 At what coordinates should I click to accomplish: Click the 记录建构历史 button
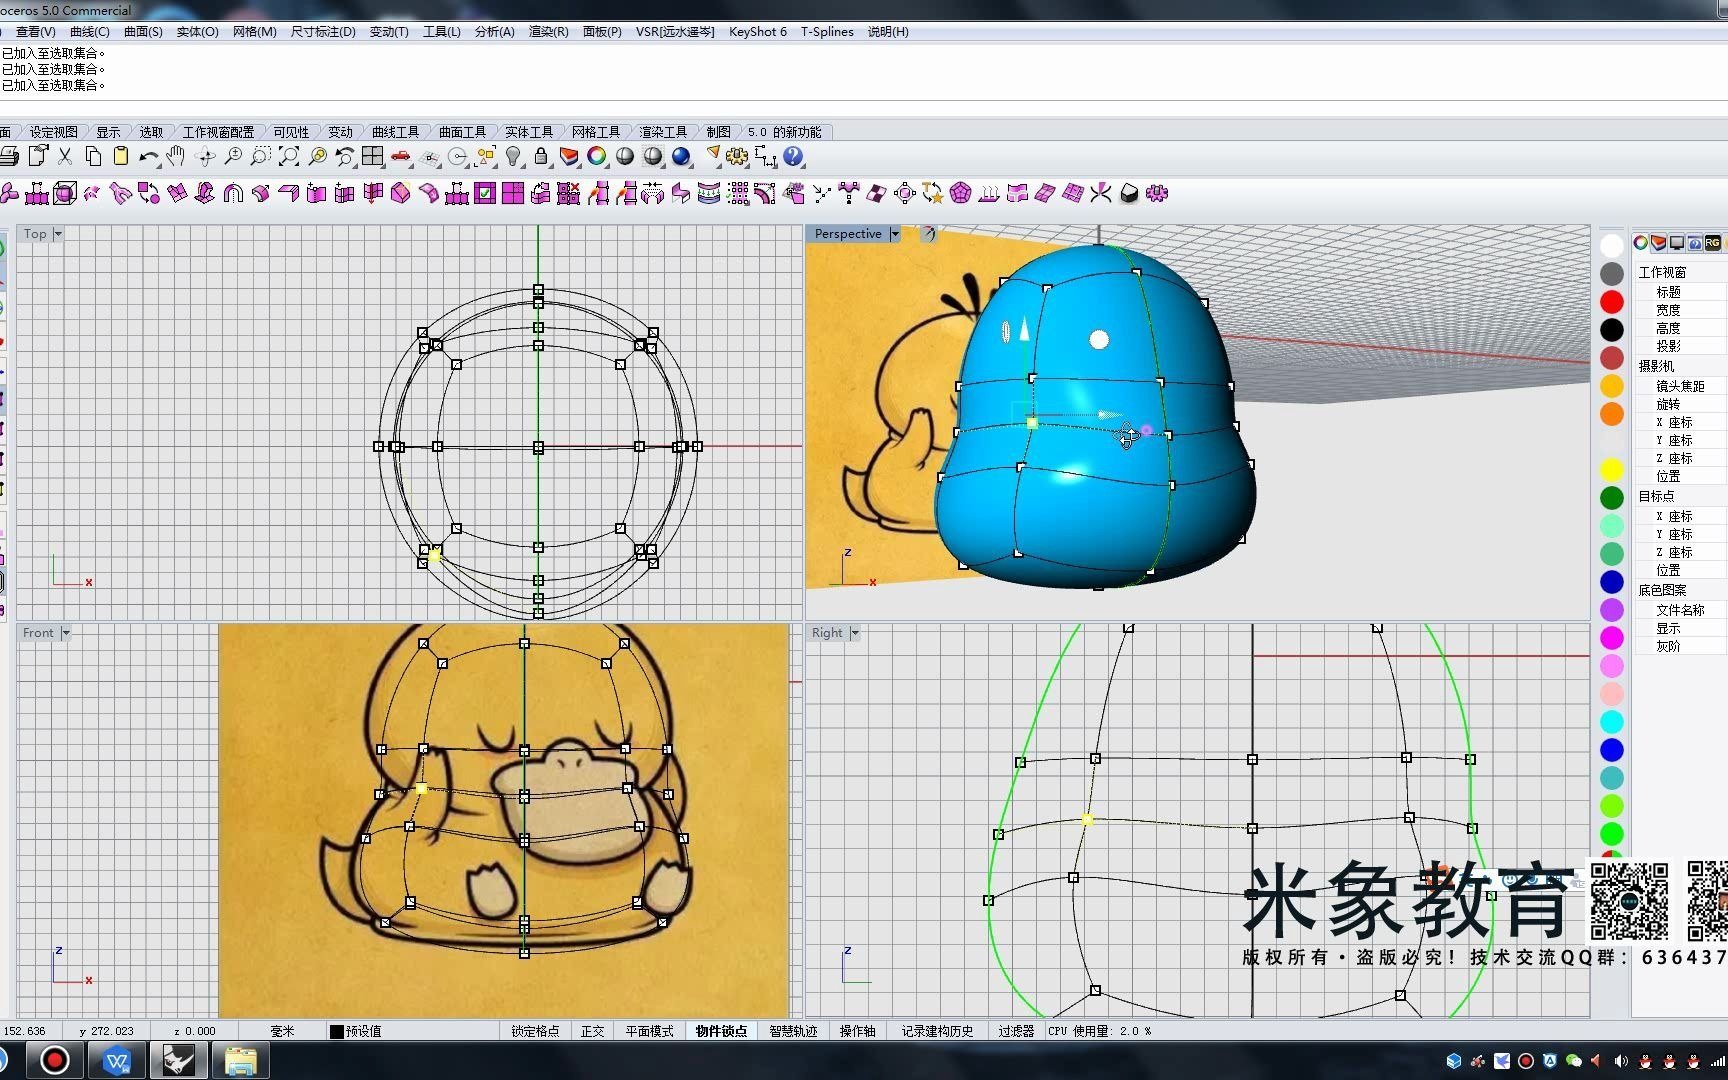tap(937, 1030)
